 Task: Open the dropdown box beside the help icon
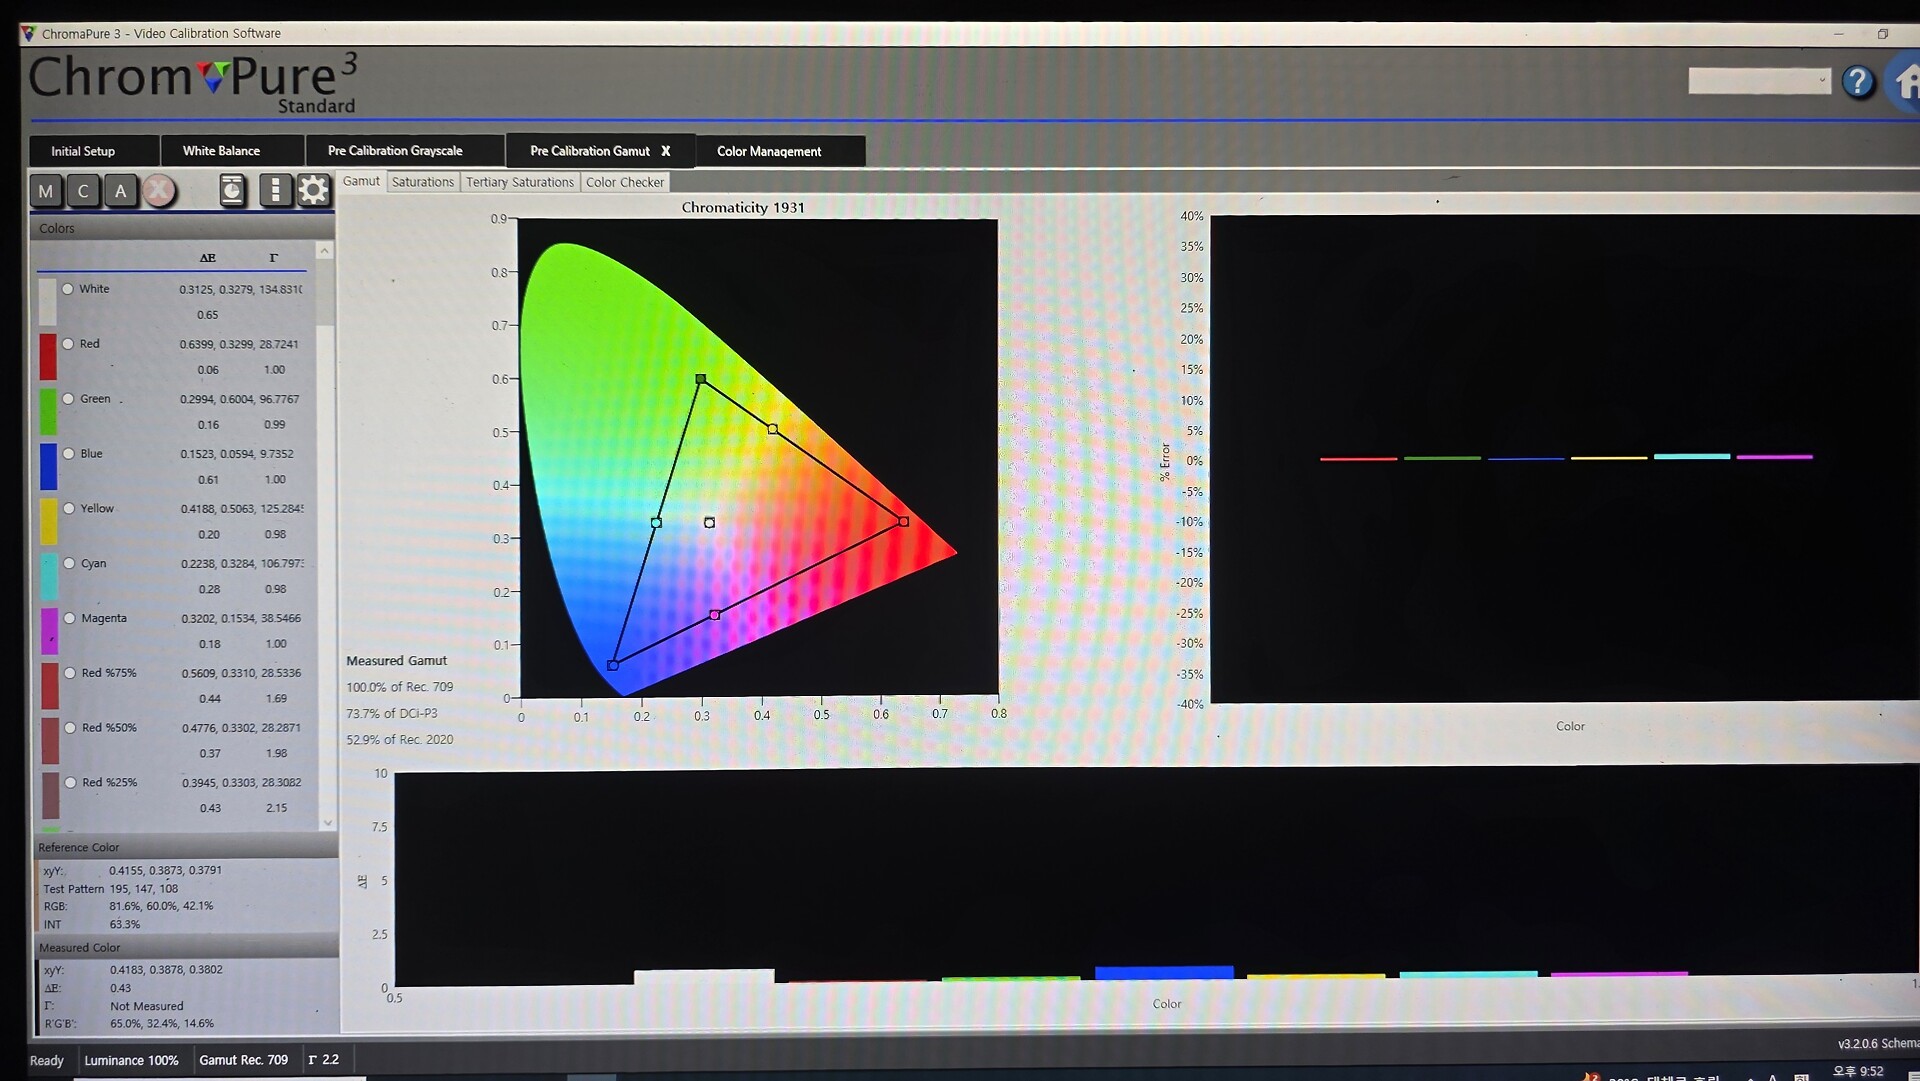pos(1759,81)
